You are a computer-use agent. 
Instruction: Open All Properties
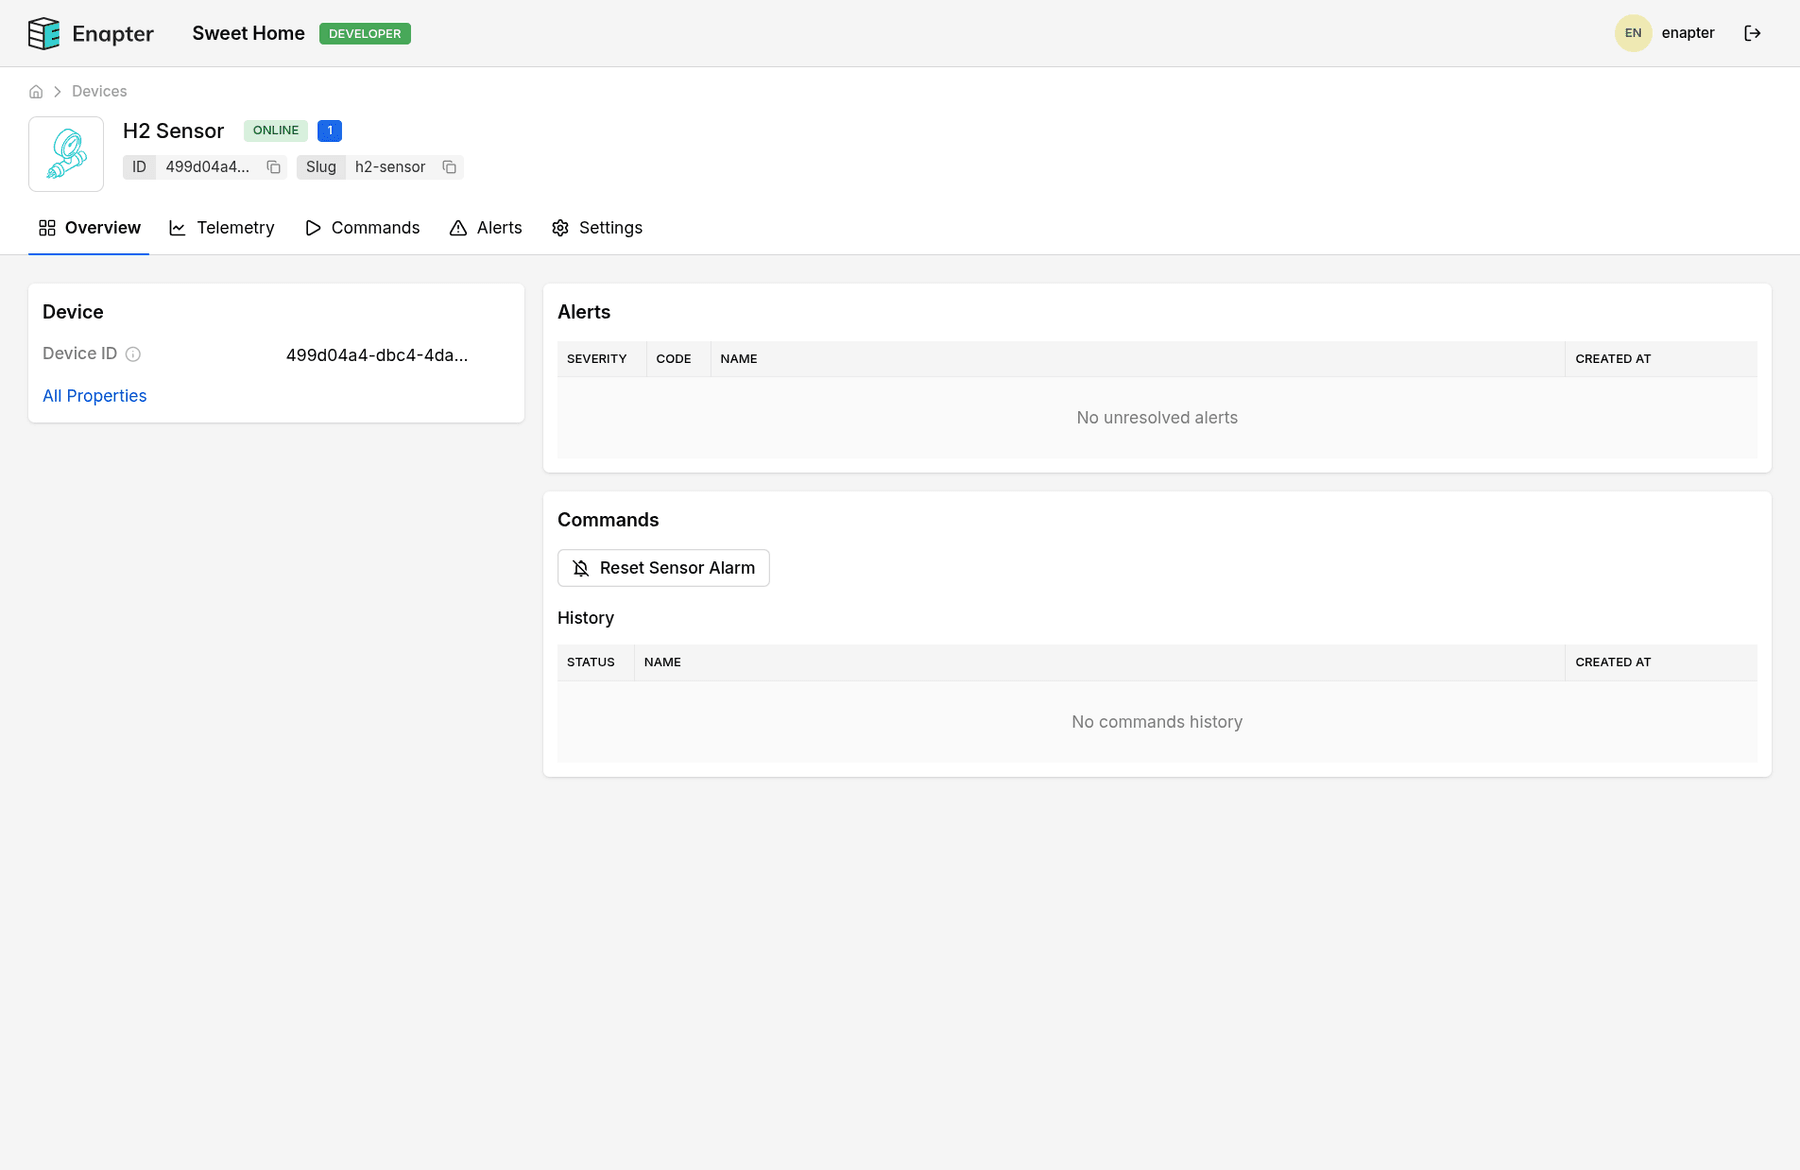click(94, 396)
